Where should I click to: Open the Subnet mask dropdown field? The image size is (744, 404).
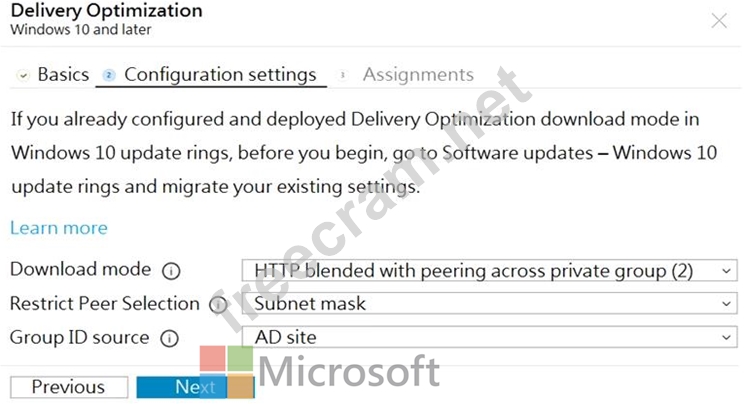pyautogui.click(x=489, y=303)
